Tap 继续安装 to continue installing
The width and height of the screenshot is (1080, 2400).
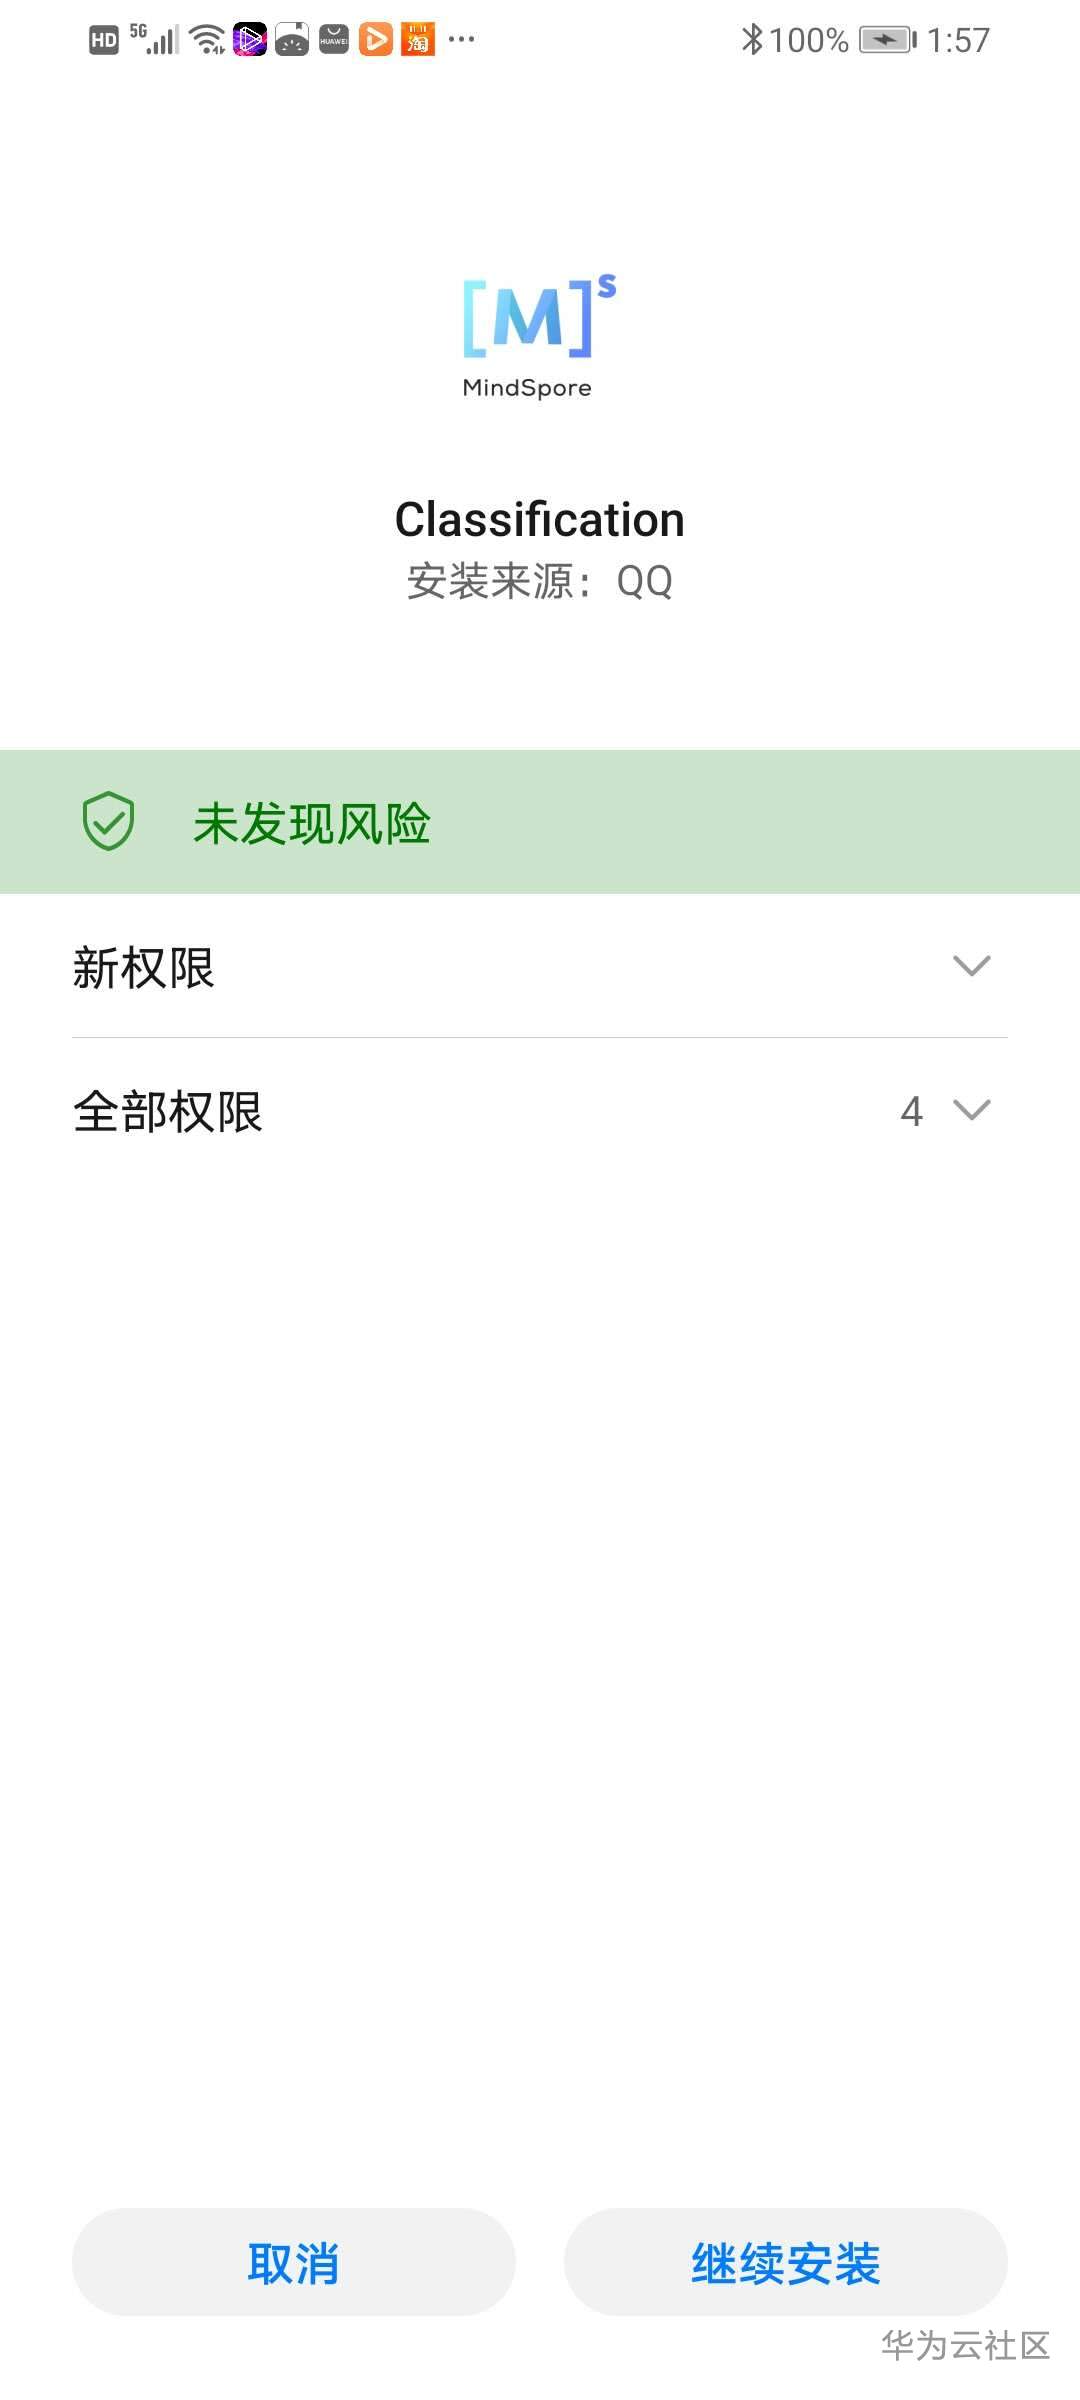point(786,2262)
